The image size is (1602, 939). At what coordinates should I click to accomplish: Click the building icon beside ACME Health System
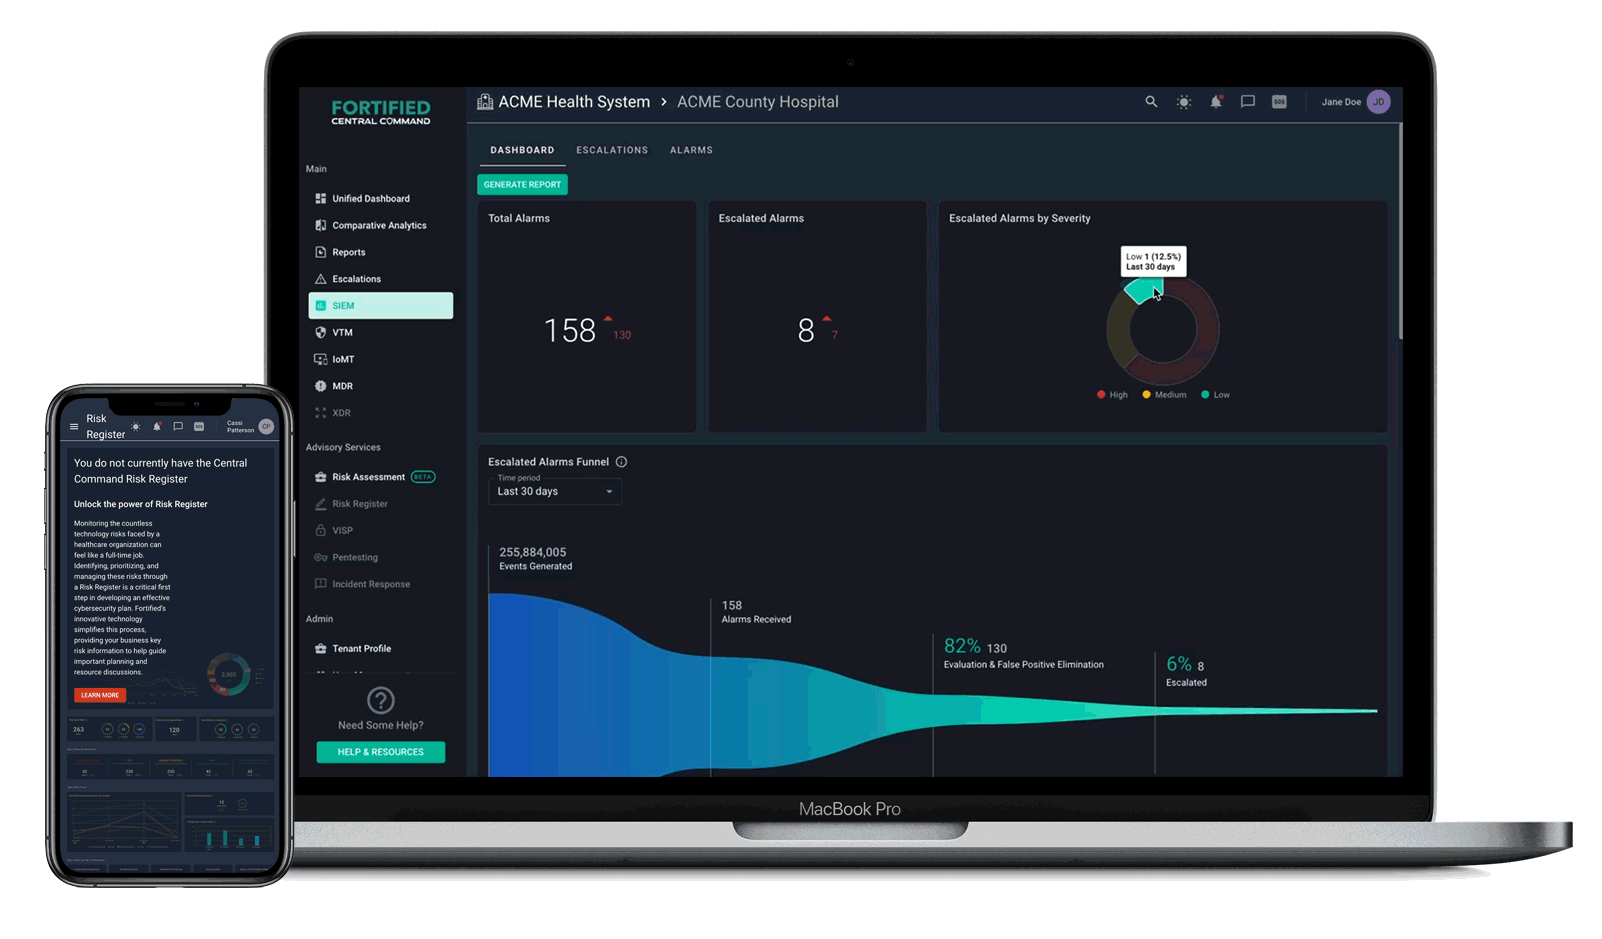[485, 101]
